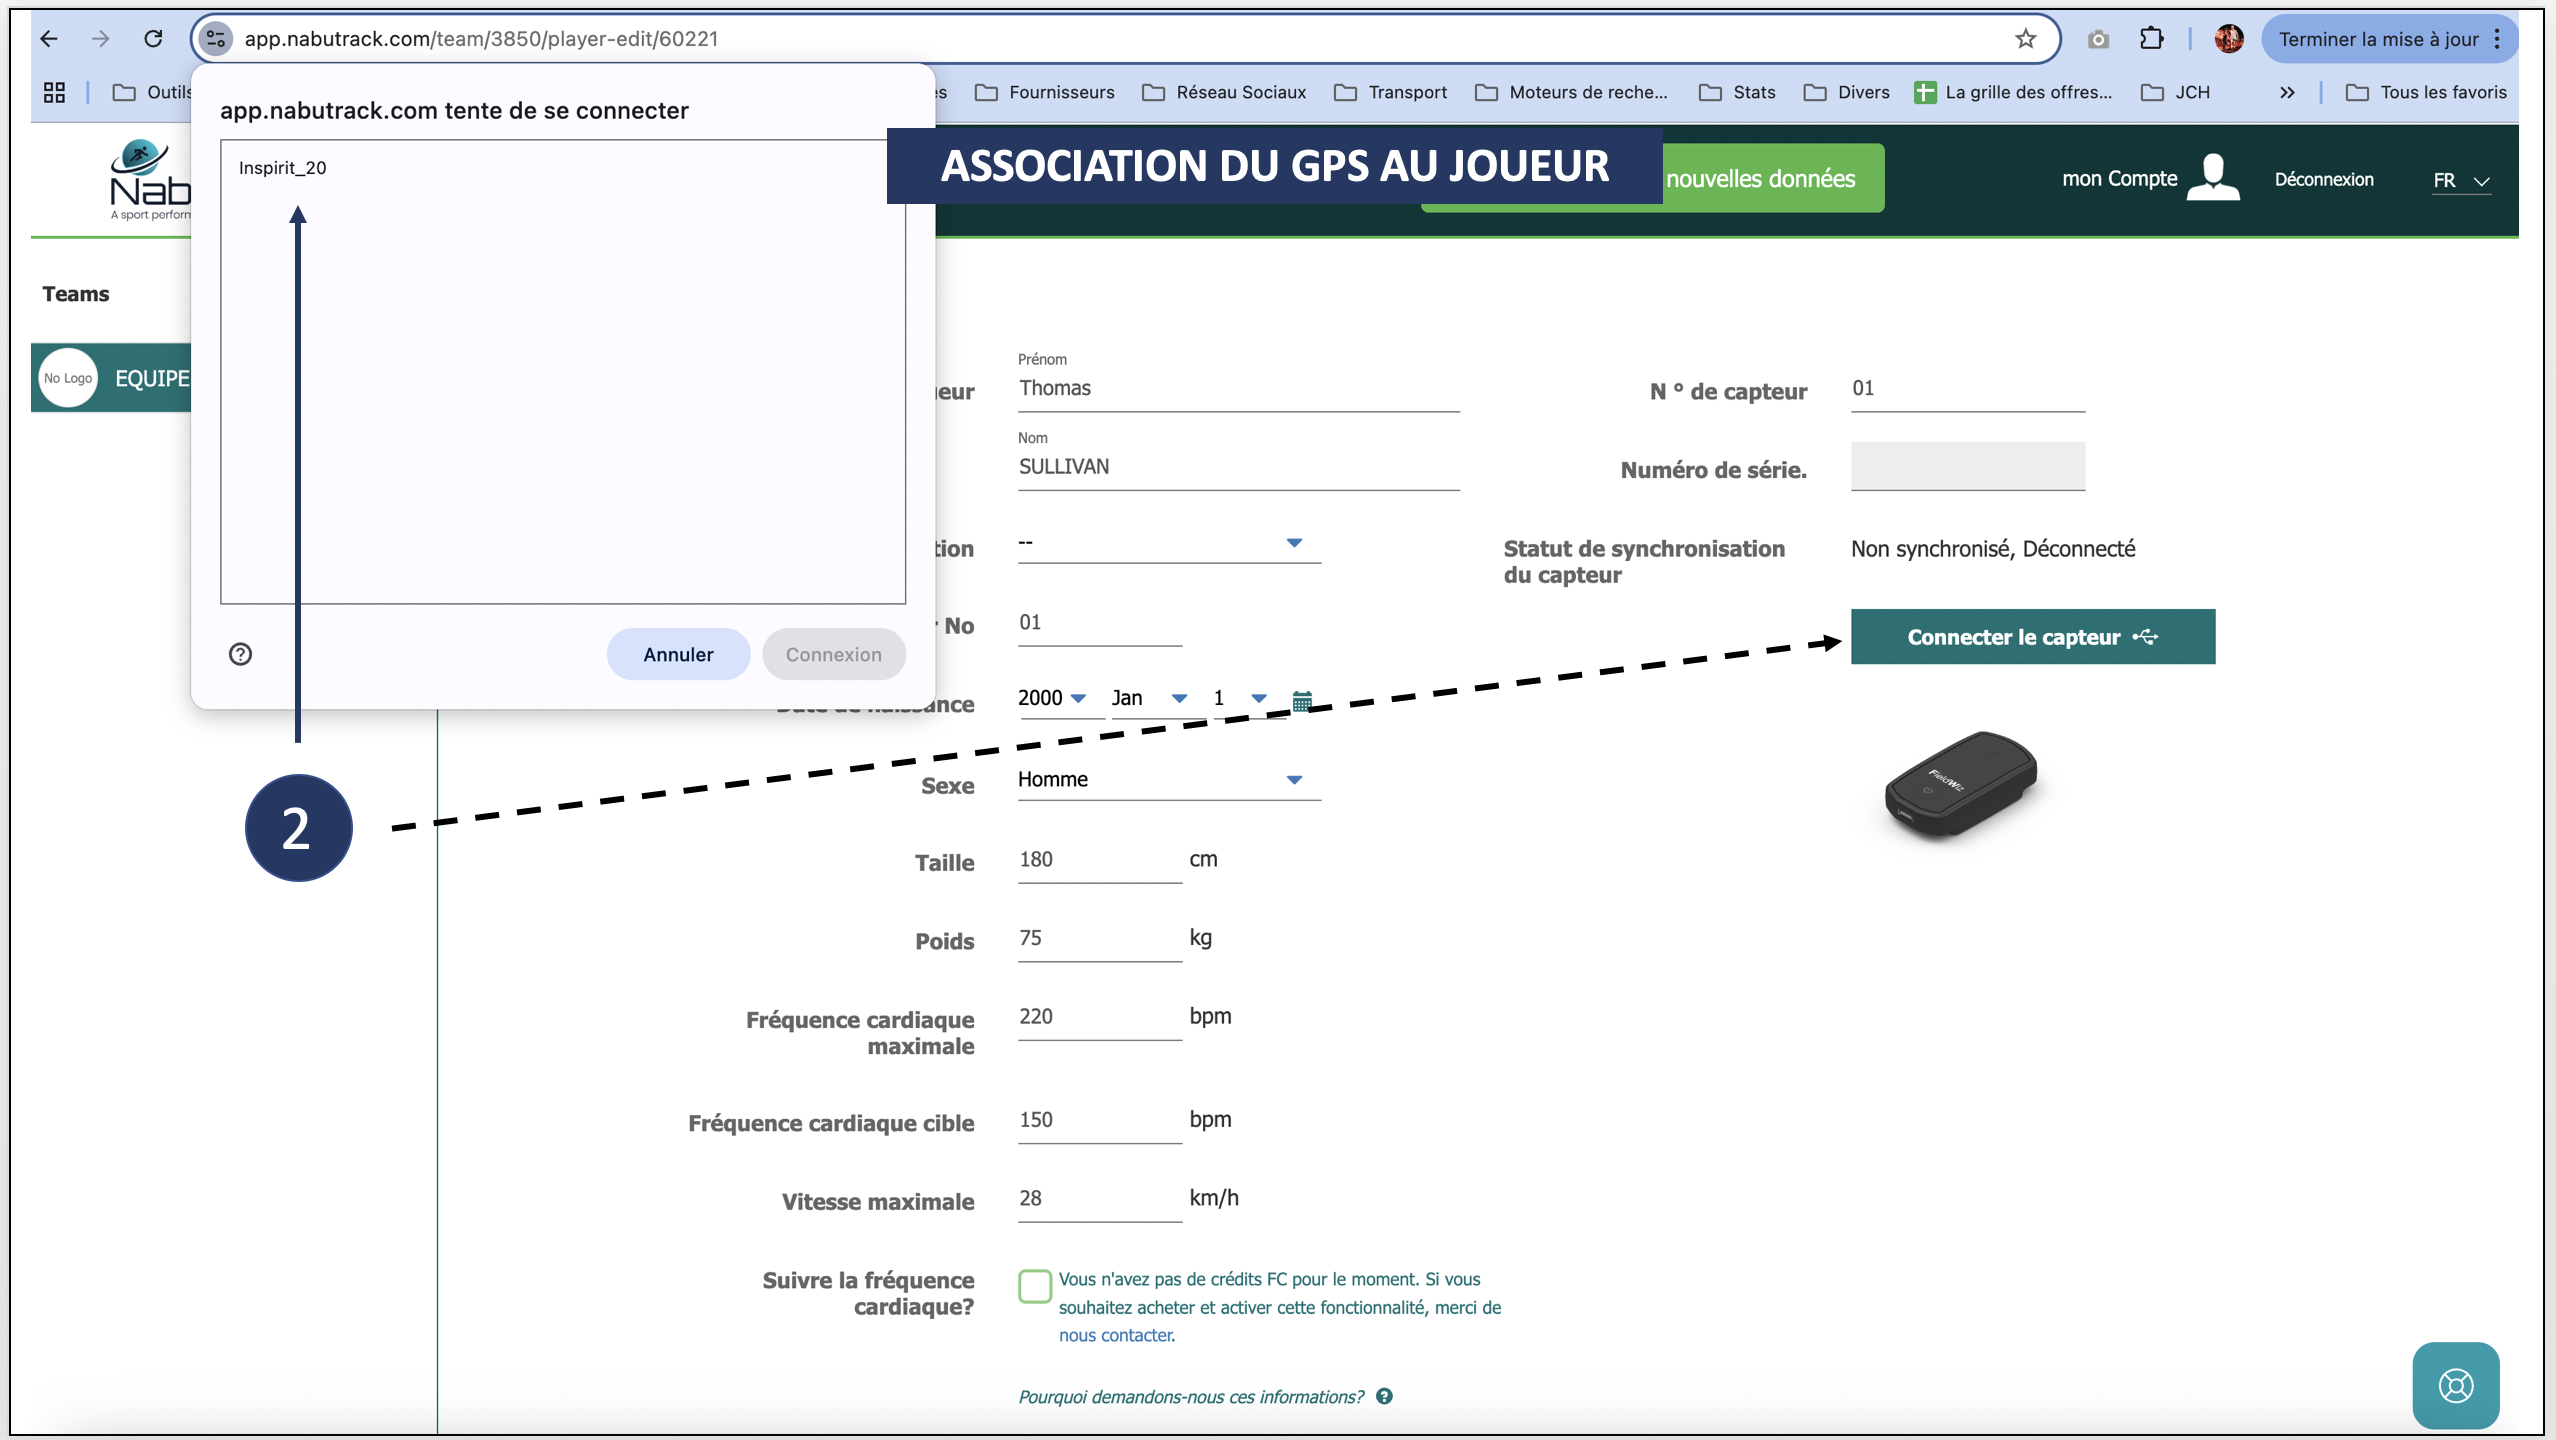Open the apps grid icon in bookmarks
Image resolution: width=2556 pixels, height=1440 pixels.
[x=54, y=92]
